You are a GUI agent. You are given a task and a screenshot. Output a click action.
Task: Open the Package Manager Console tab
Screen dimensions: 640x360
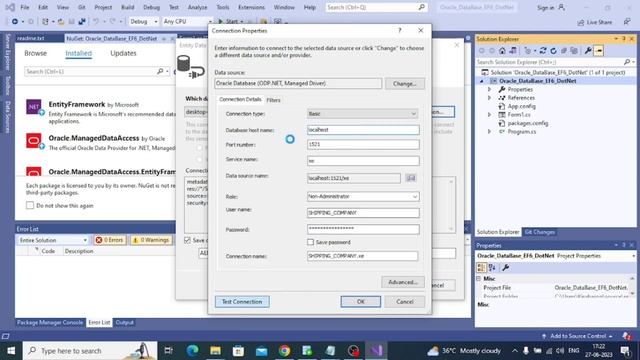(50, 322)
